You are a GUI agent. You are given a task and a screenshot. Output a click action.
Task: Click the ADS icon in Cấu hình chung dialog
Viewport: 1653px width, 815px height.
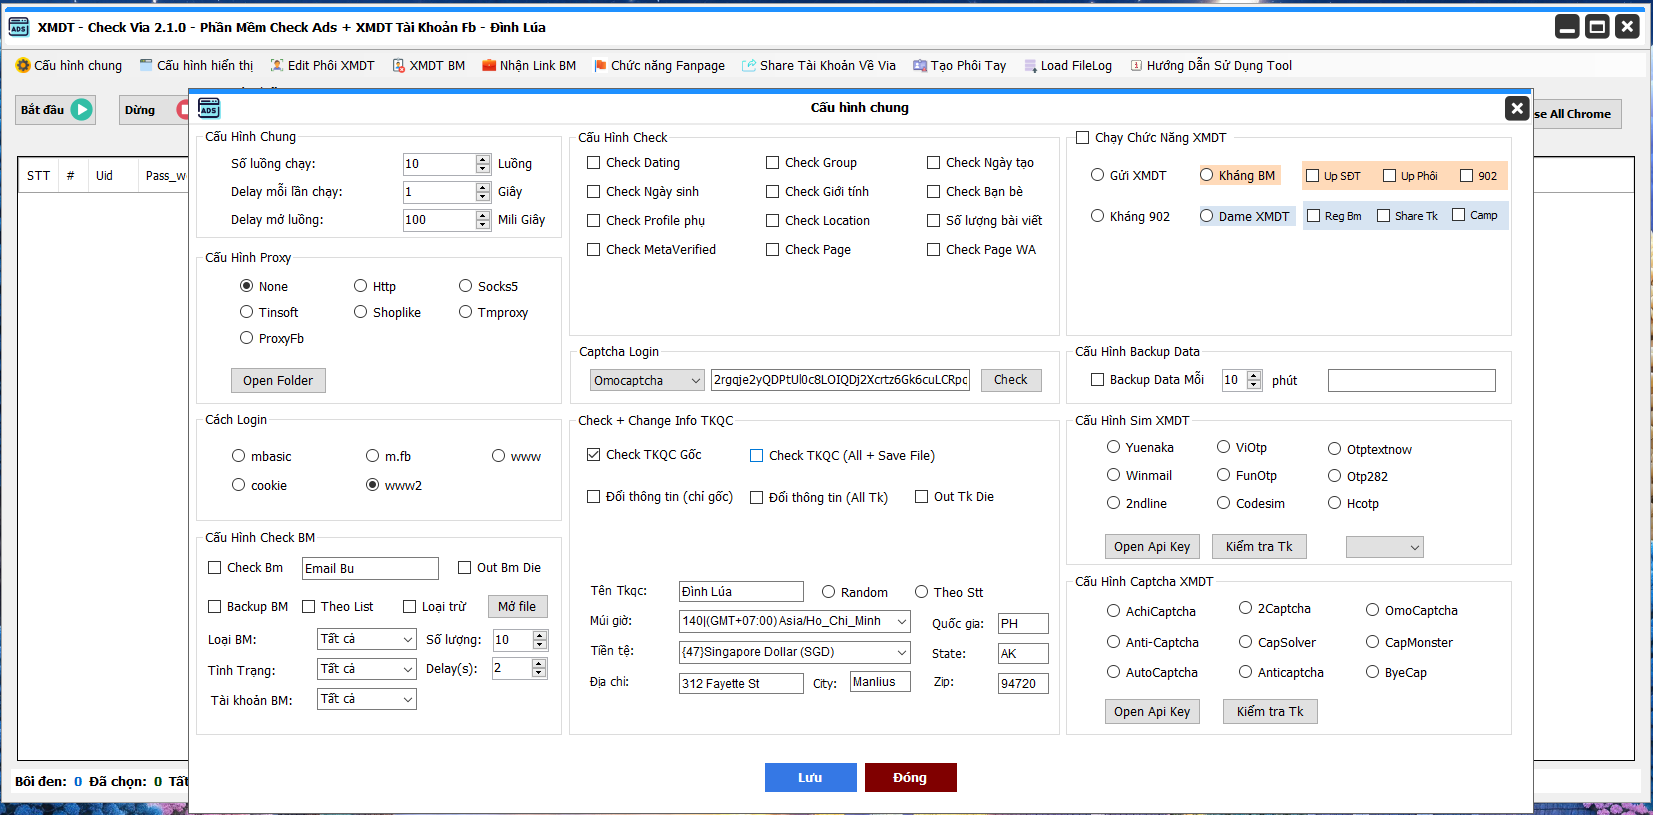[209, 108]
